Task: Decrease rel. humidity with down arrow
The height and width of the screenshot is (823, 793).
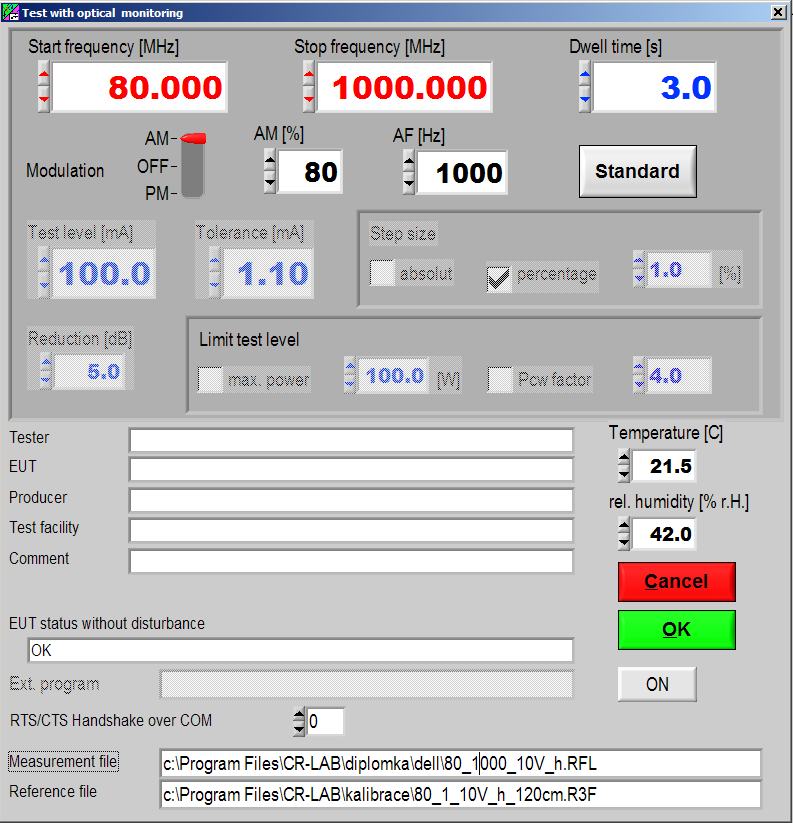Action: [x=624, y=542]
